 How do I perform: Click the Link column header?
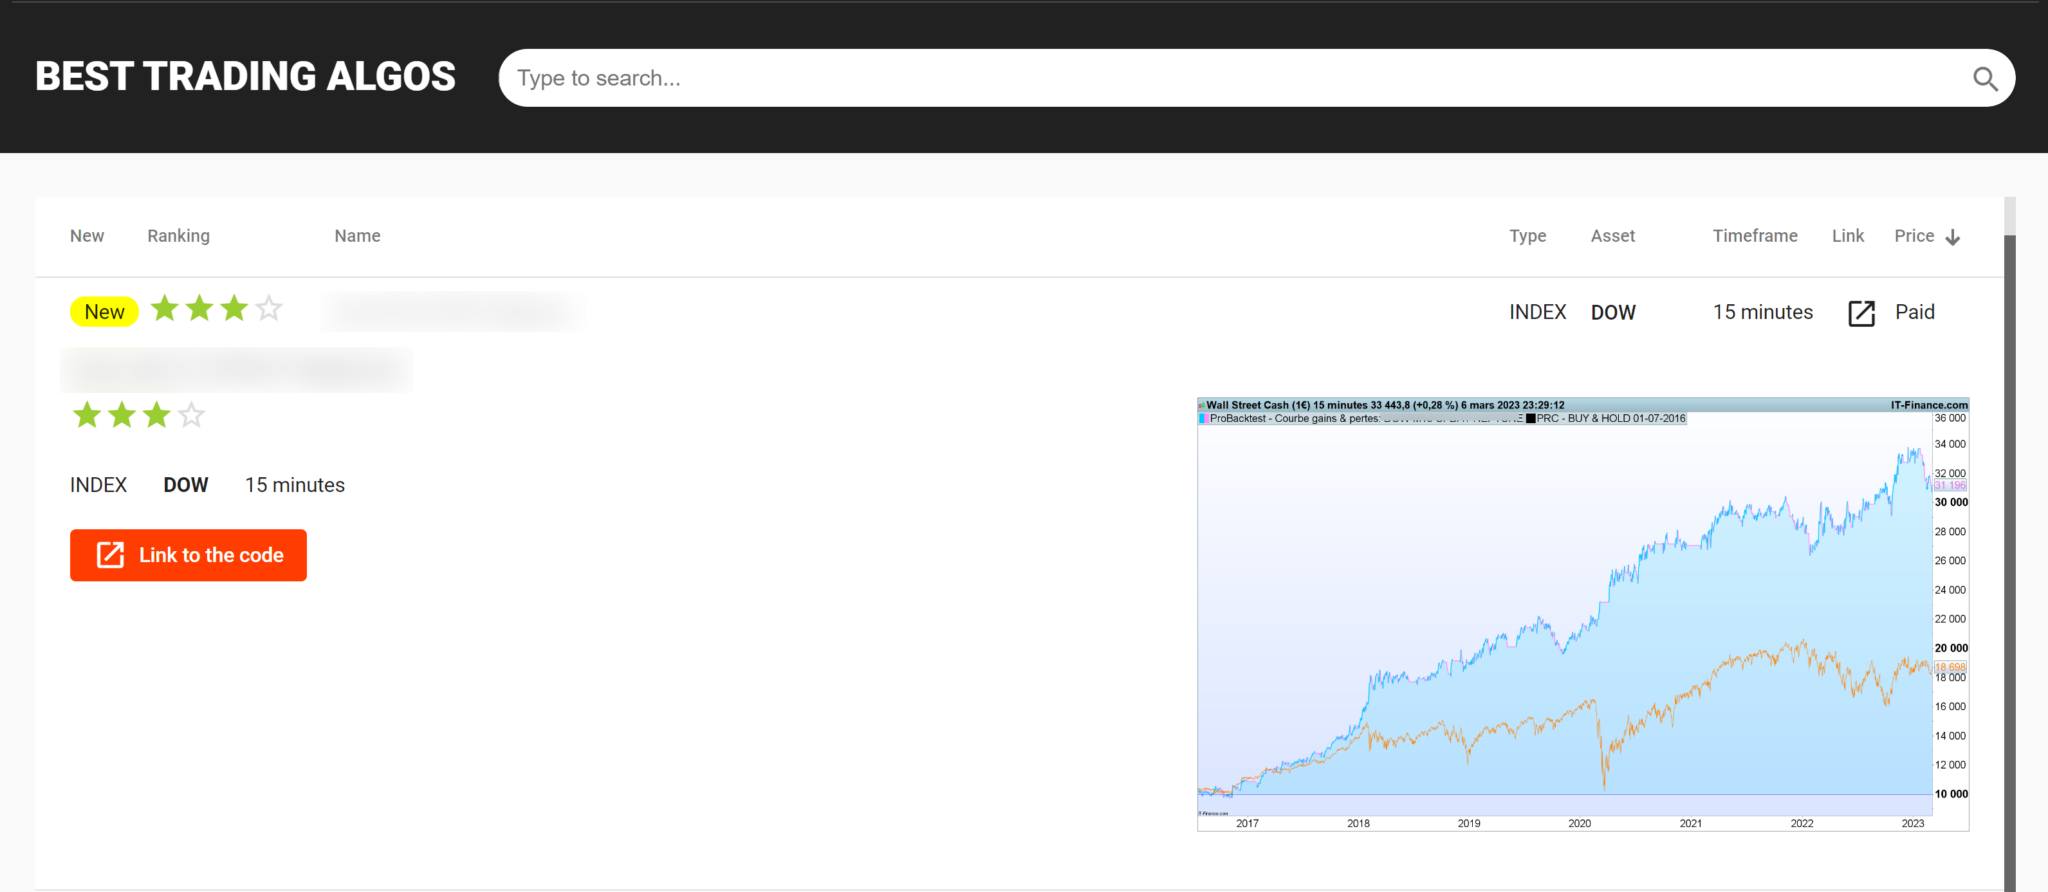(x=1847, y=236)
